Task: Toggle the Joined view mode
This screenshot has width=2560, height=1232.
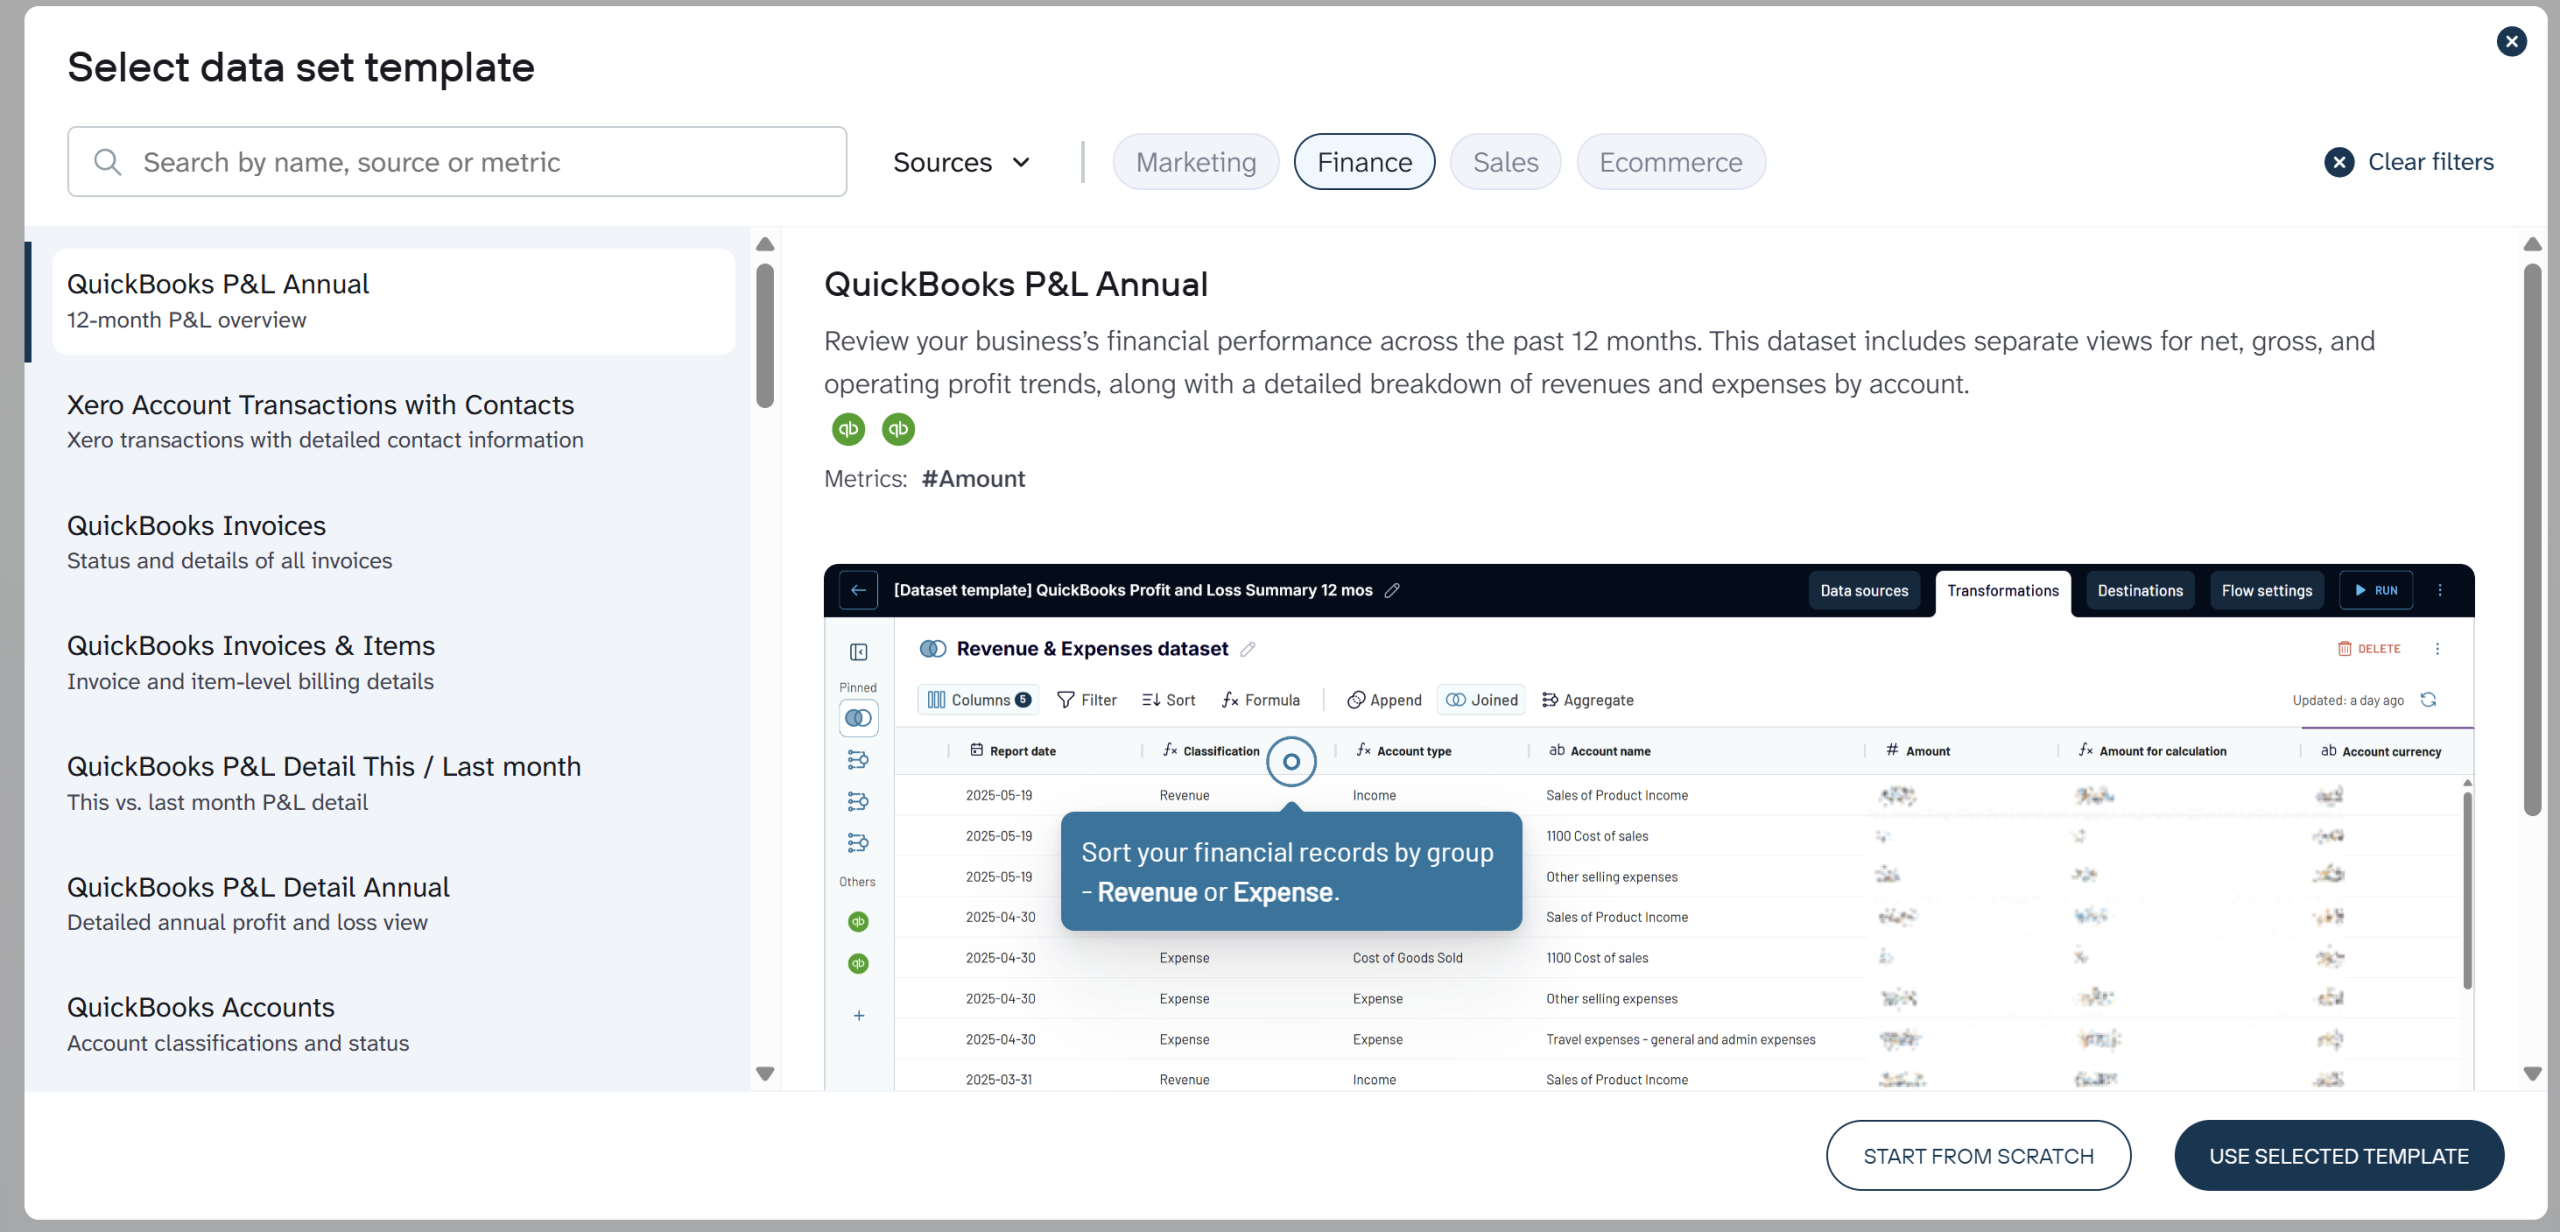Action: [1481, 699]
